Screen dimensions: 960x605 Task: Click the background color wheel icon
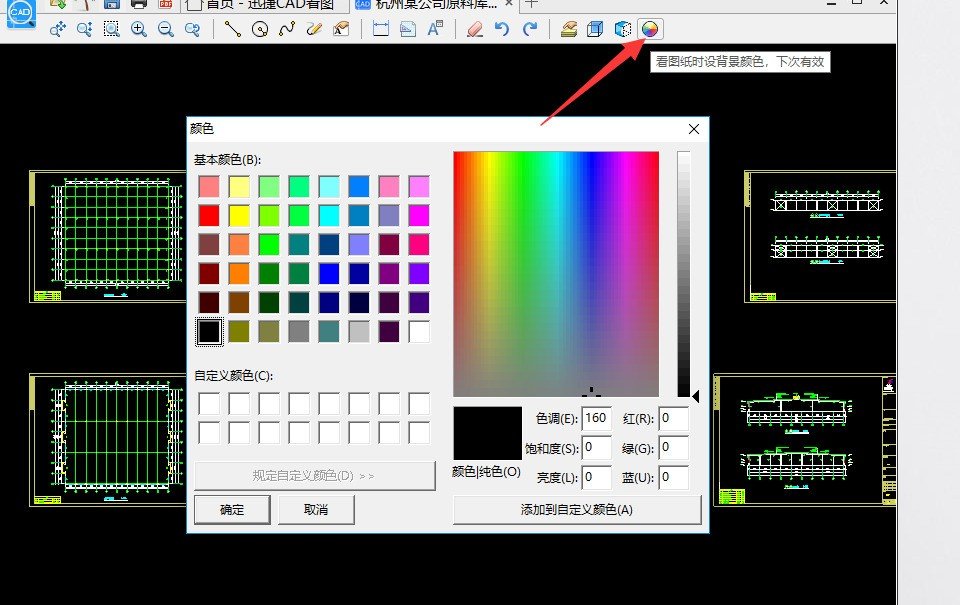650,29
